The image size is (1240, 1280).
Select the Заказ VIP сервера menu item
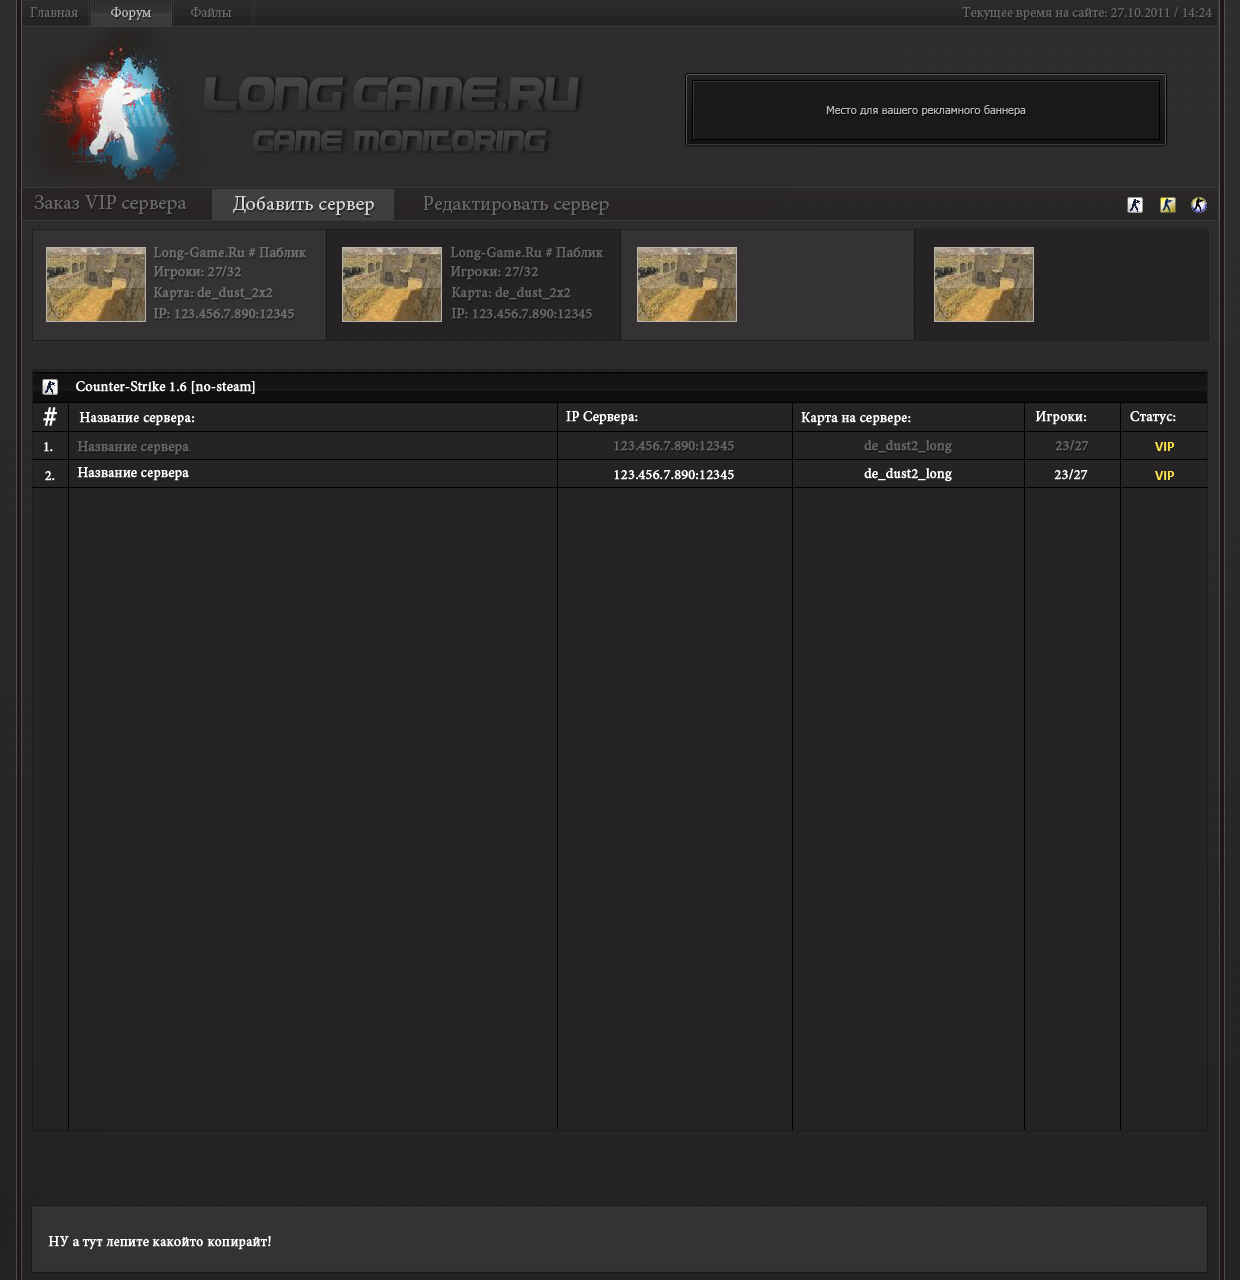tap(110, 203)
